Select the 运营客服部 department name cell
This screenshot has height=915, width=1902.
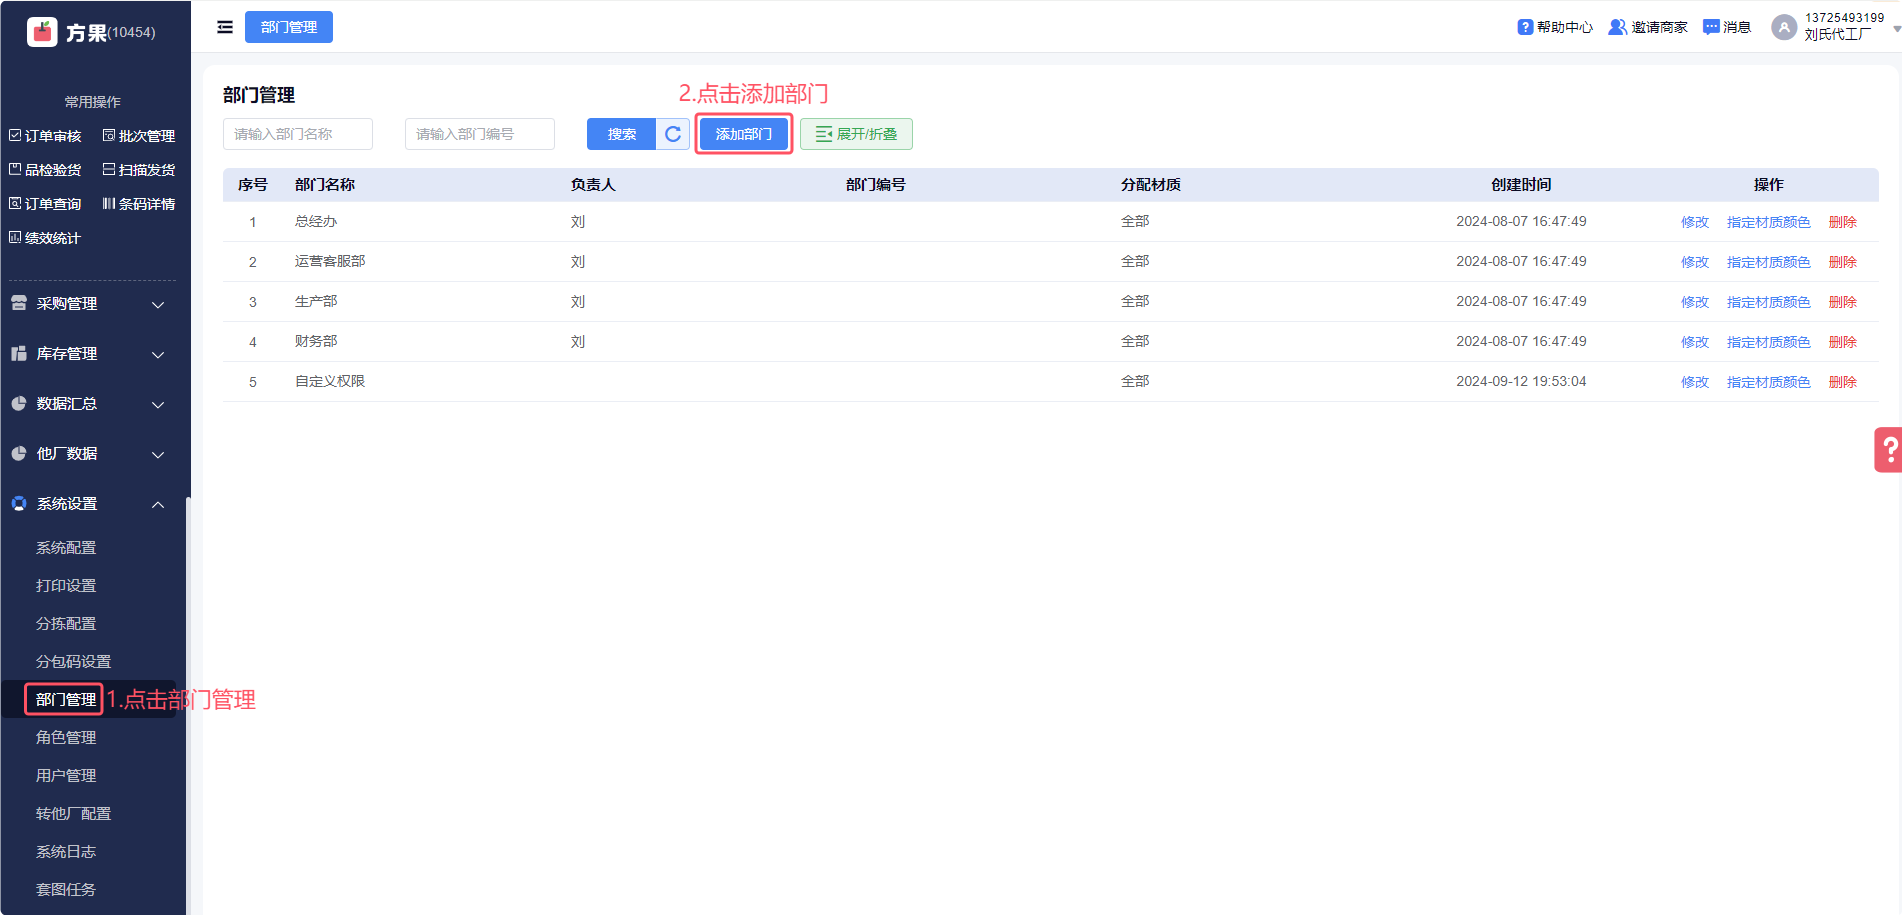pyautogui.click(x=330, y=262)
